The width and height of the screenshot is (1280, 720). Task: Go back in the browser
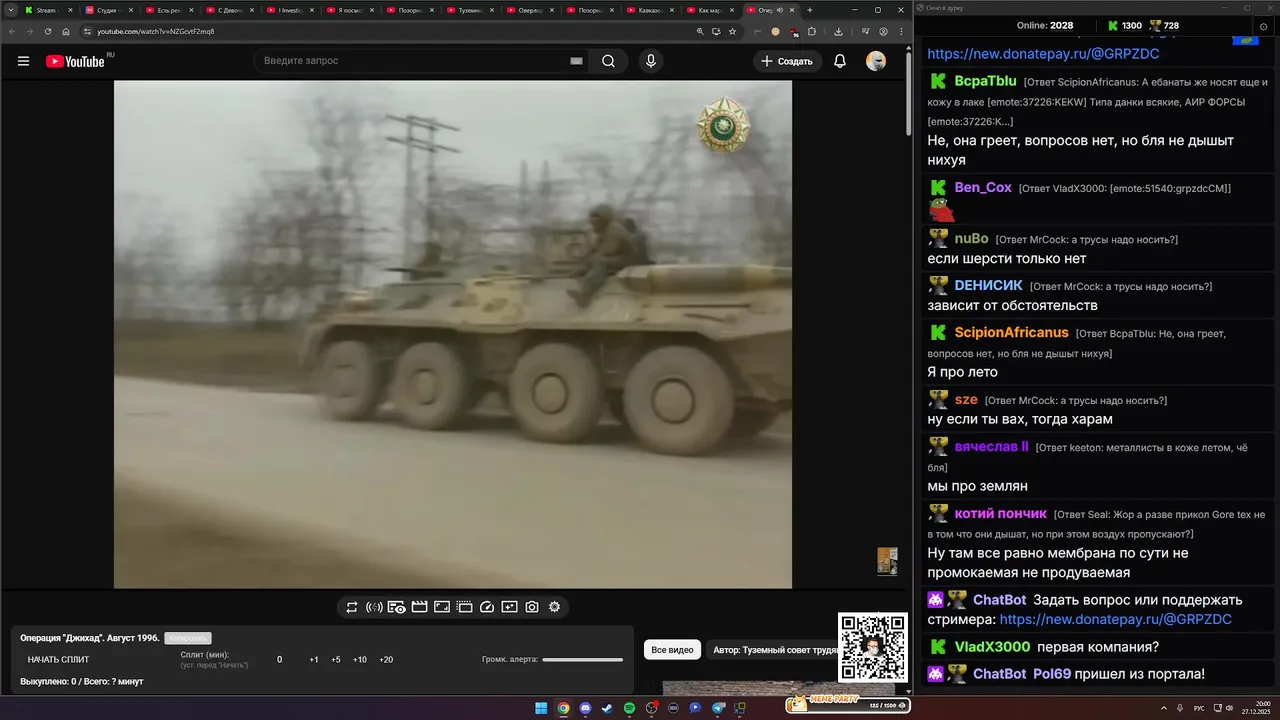[12, 31]
